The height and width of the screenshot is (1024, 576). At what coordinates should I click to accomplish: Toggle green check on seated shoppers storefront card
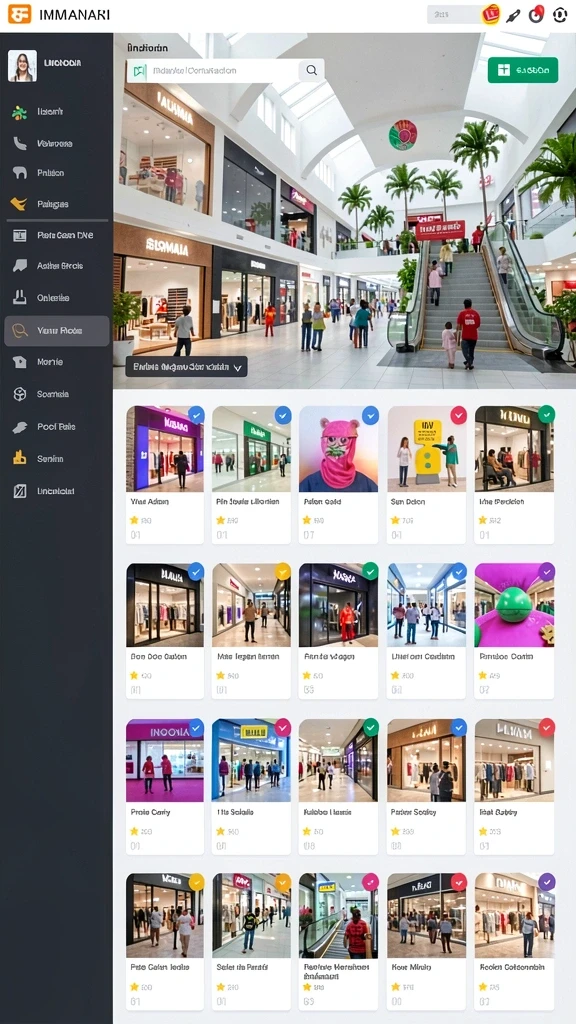point(546,414)
